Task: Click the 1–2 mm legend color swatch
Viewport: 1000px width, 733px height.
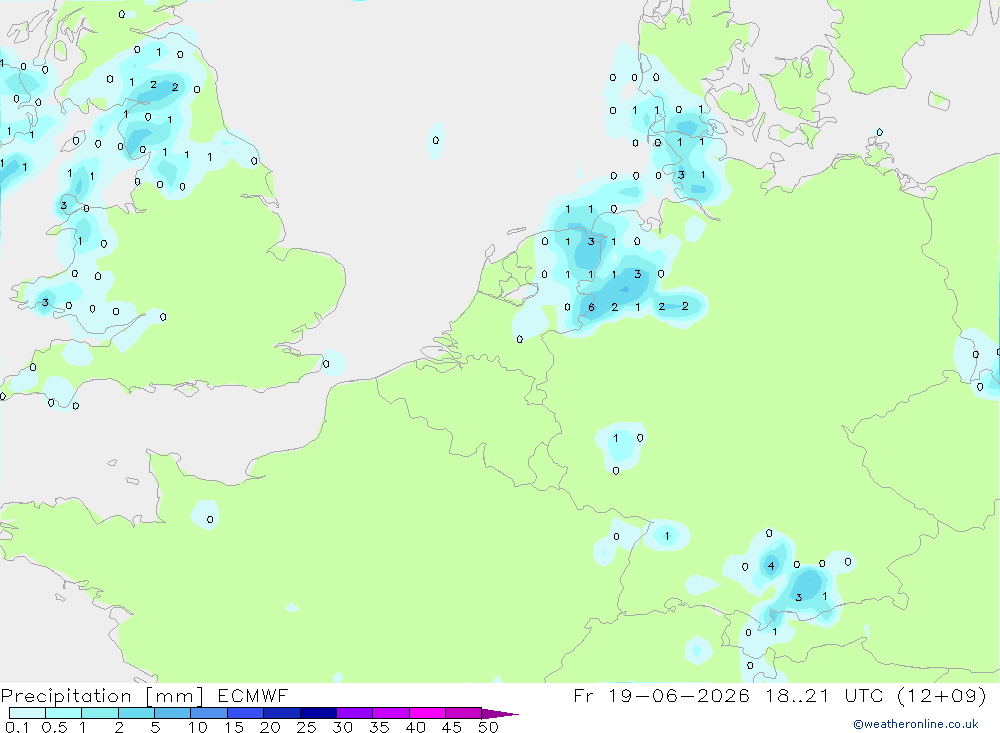Action: pos(100,713)
